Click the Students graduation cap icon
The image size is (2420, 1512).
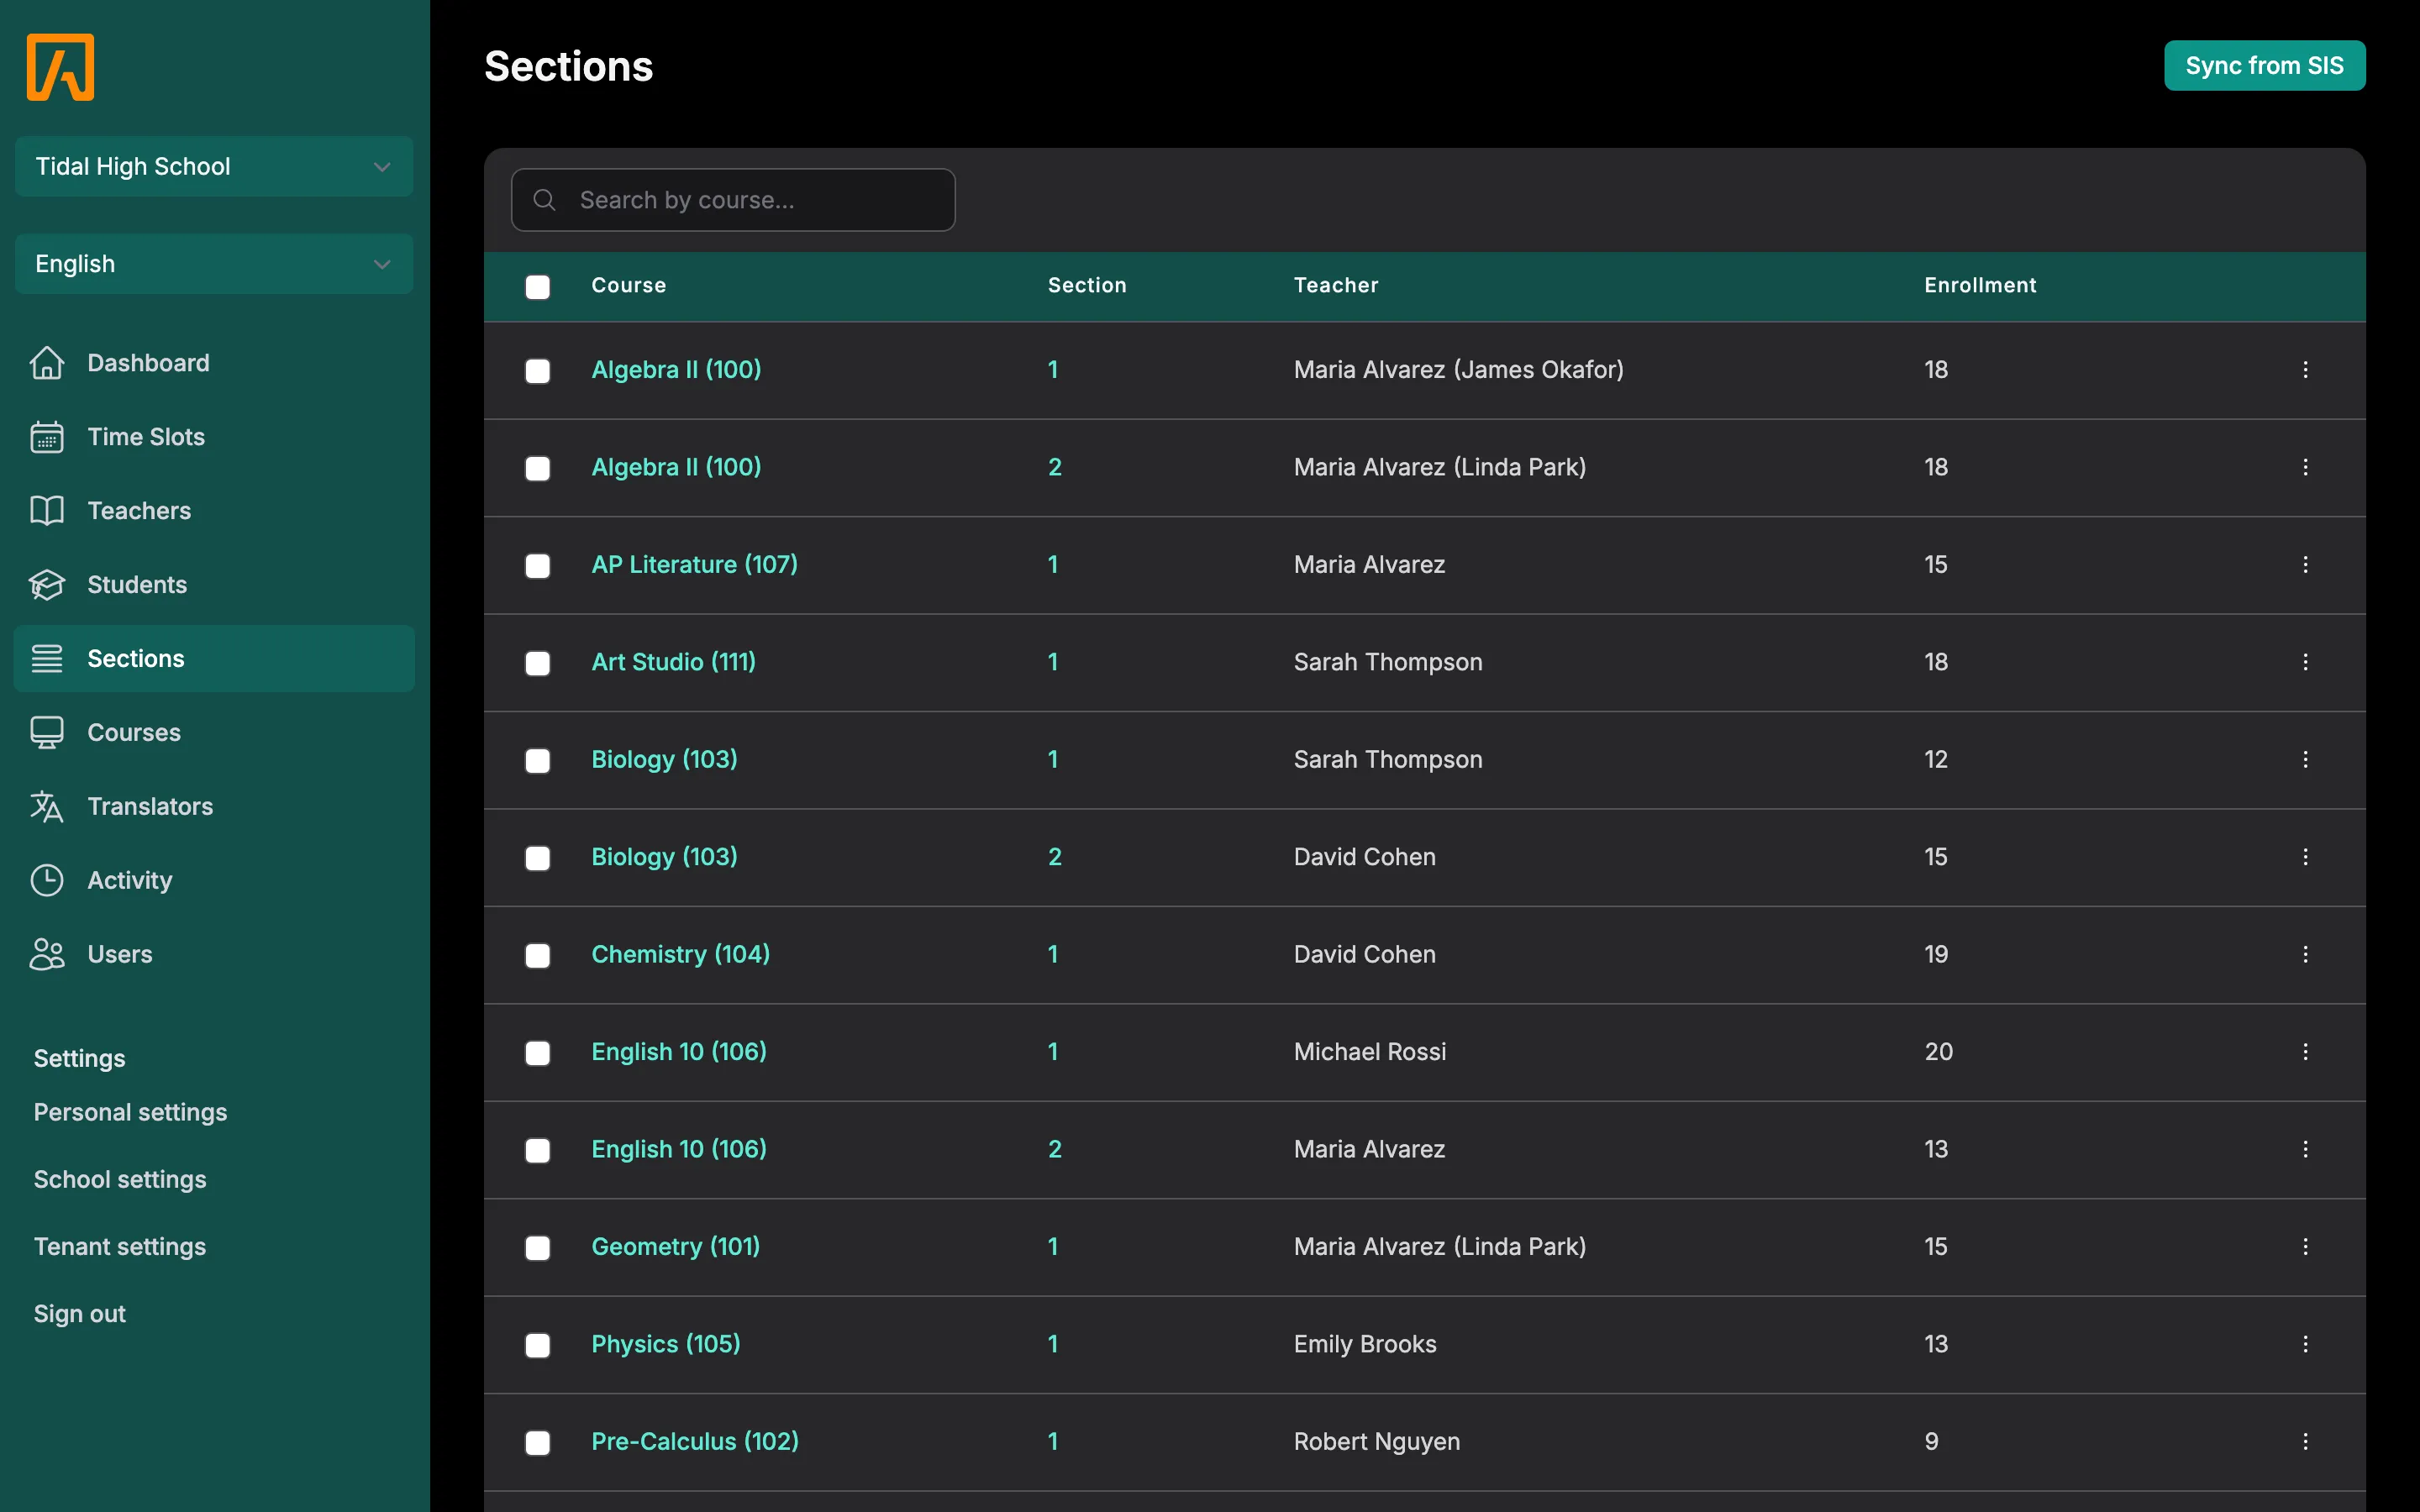click(x=47, y=585)
